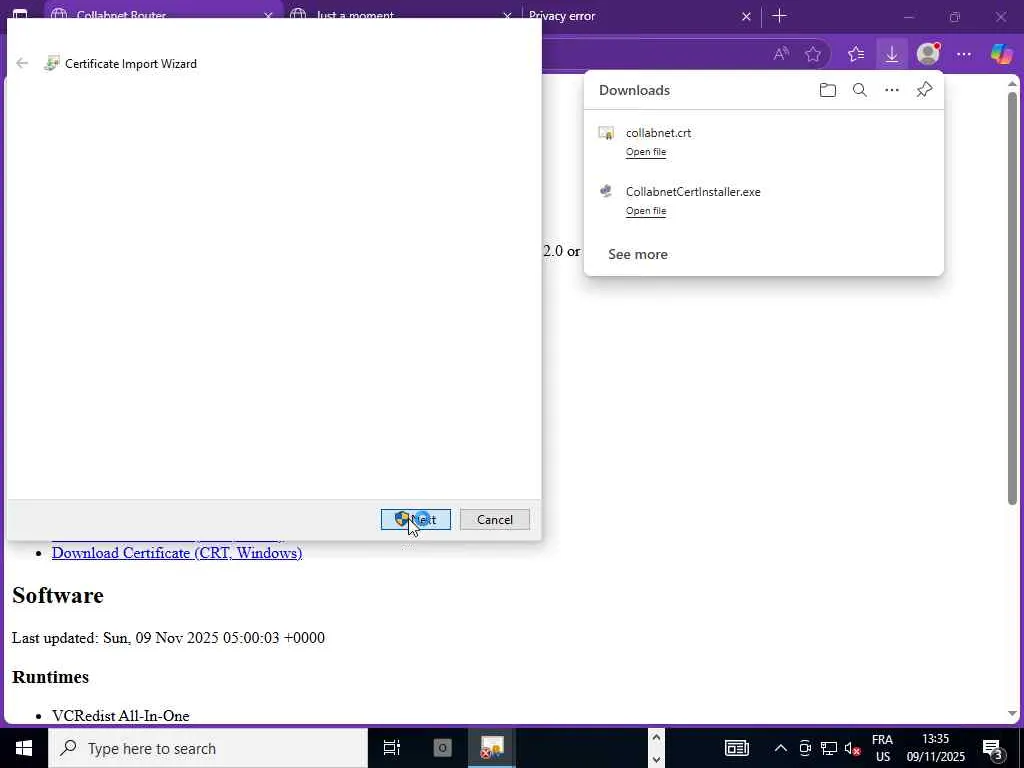Open Copilot icon in Edge toolbar
The height and width of the screenshot is (768, 1024).
(x=1001, y=54)
